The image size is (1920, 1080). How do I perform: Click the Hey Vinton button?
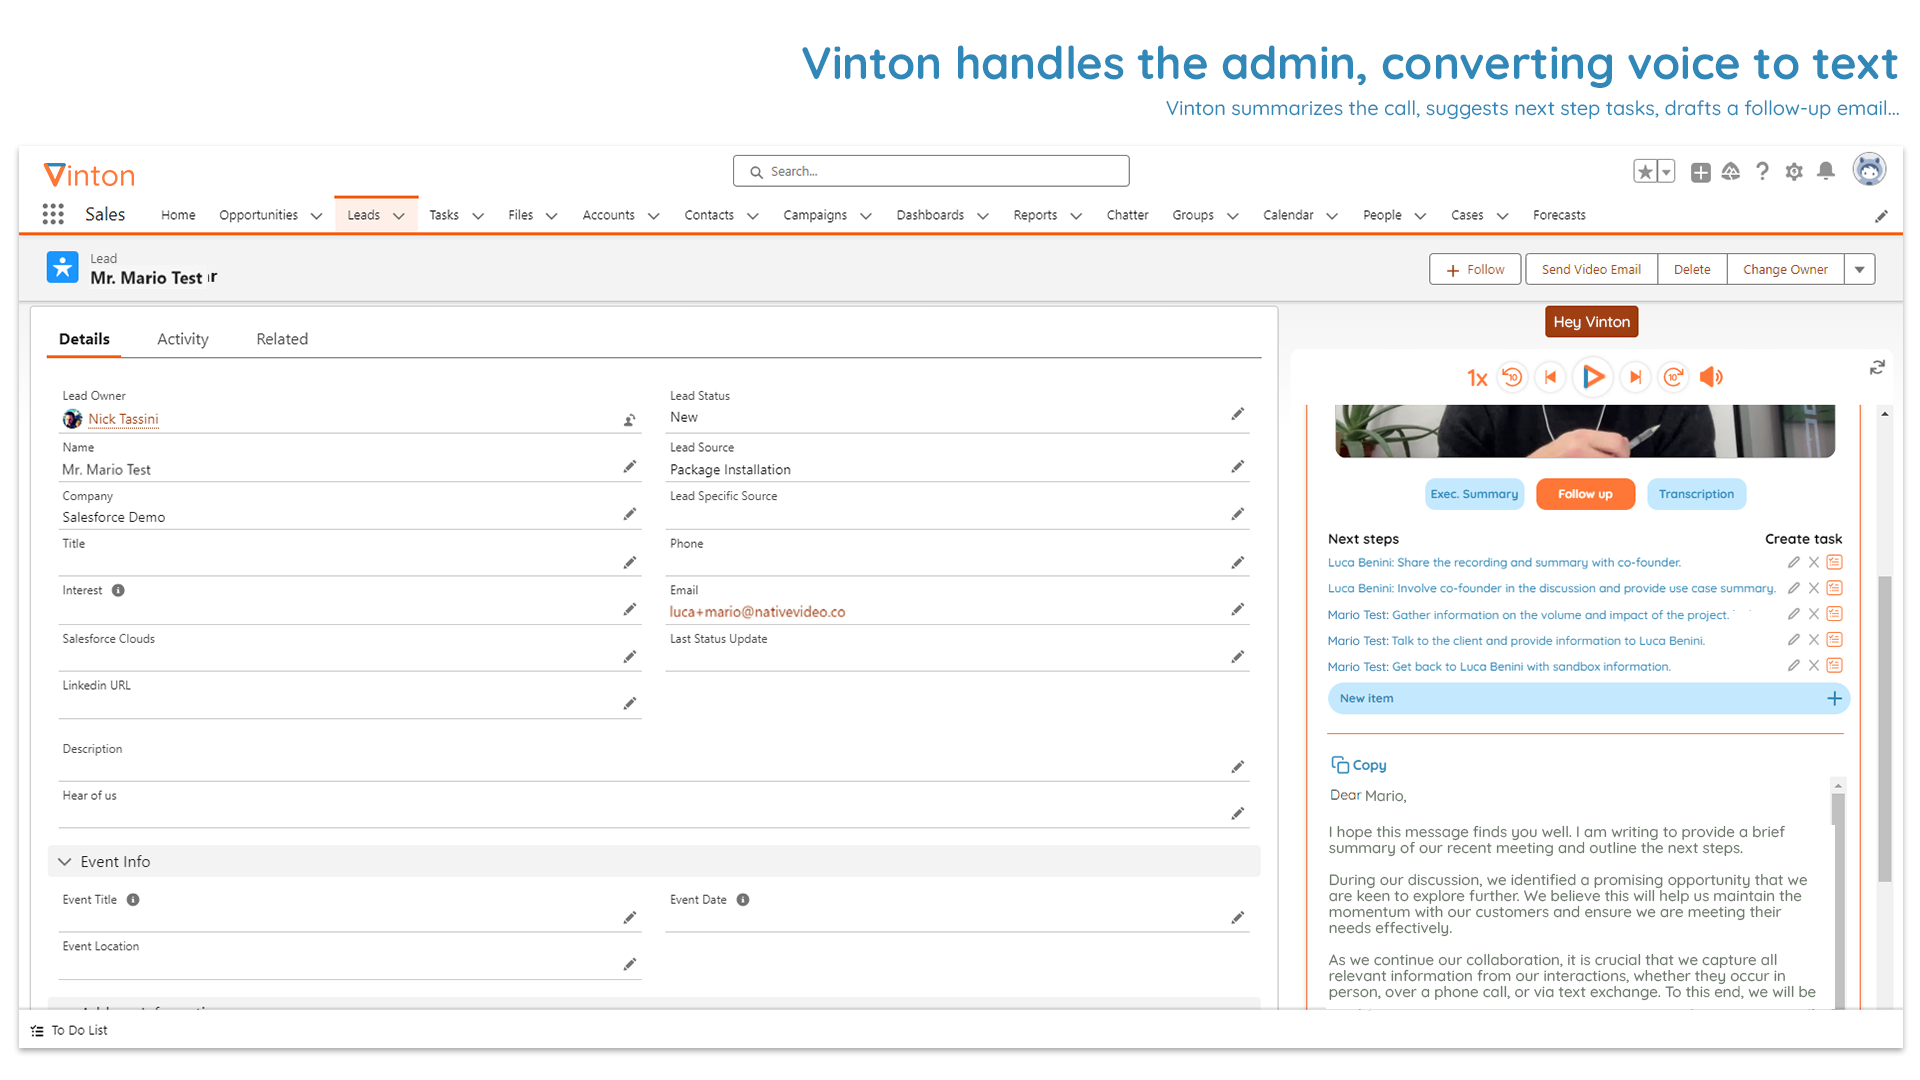coord(1591,321)
